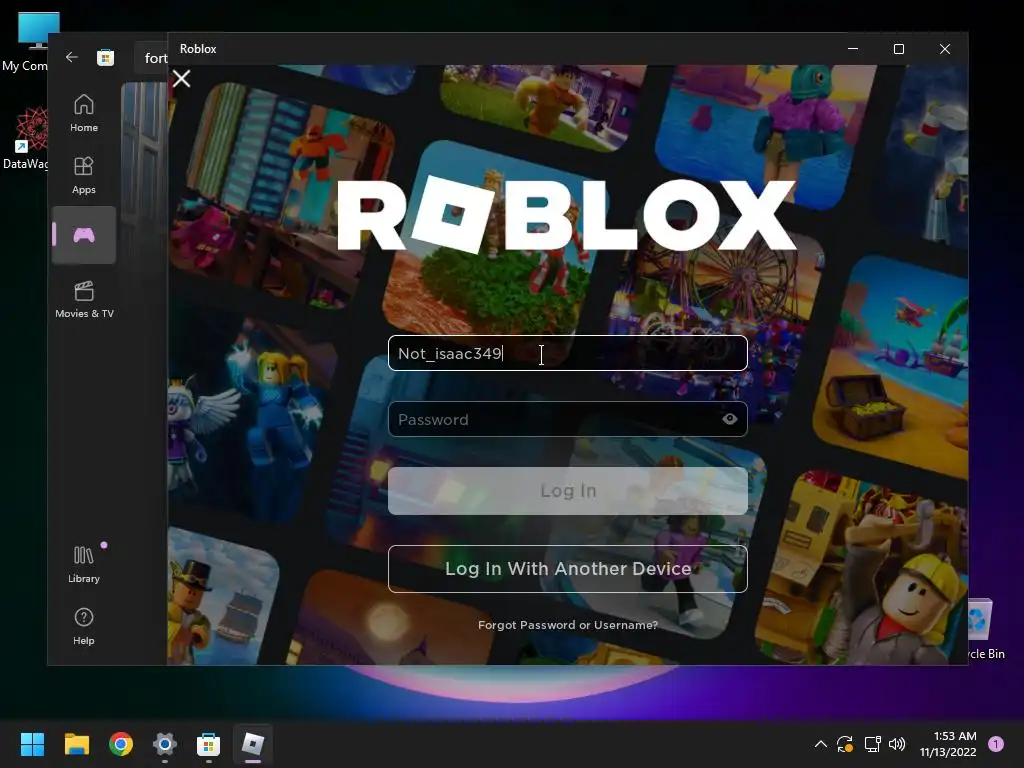Viewport: 1024px width, 768px height.
Task: Minimize the Roblox window
Action: pos(853,49)
